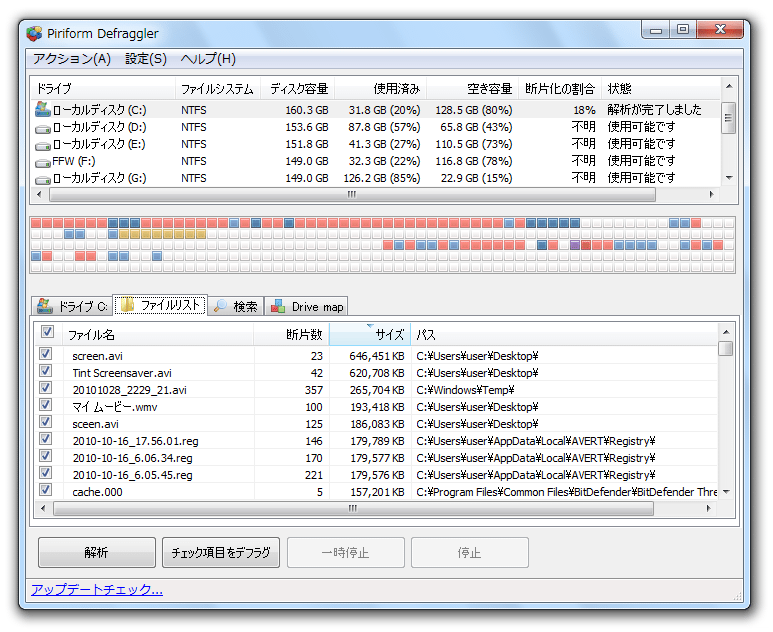Screen dimensions: 773x632
Task: Uncheck the checkbox for 20101028_2229_21.avi
Action: 45,388
